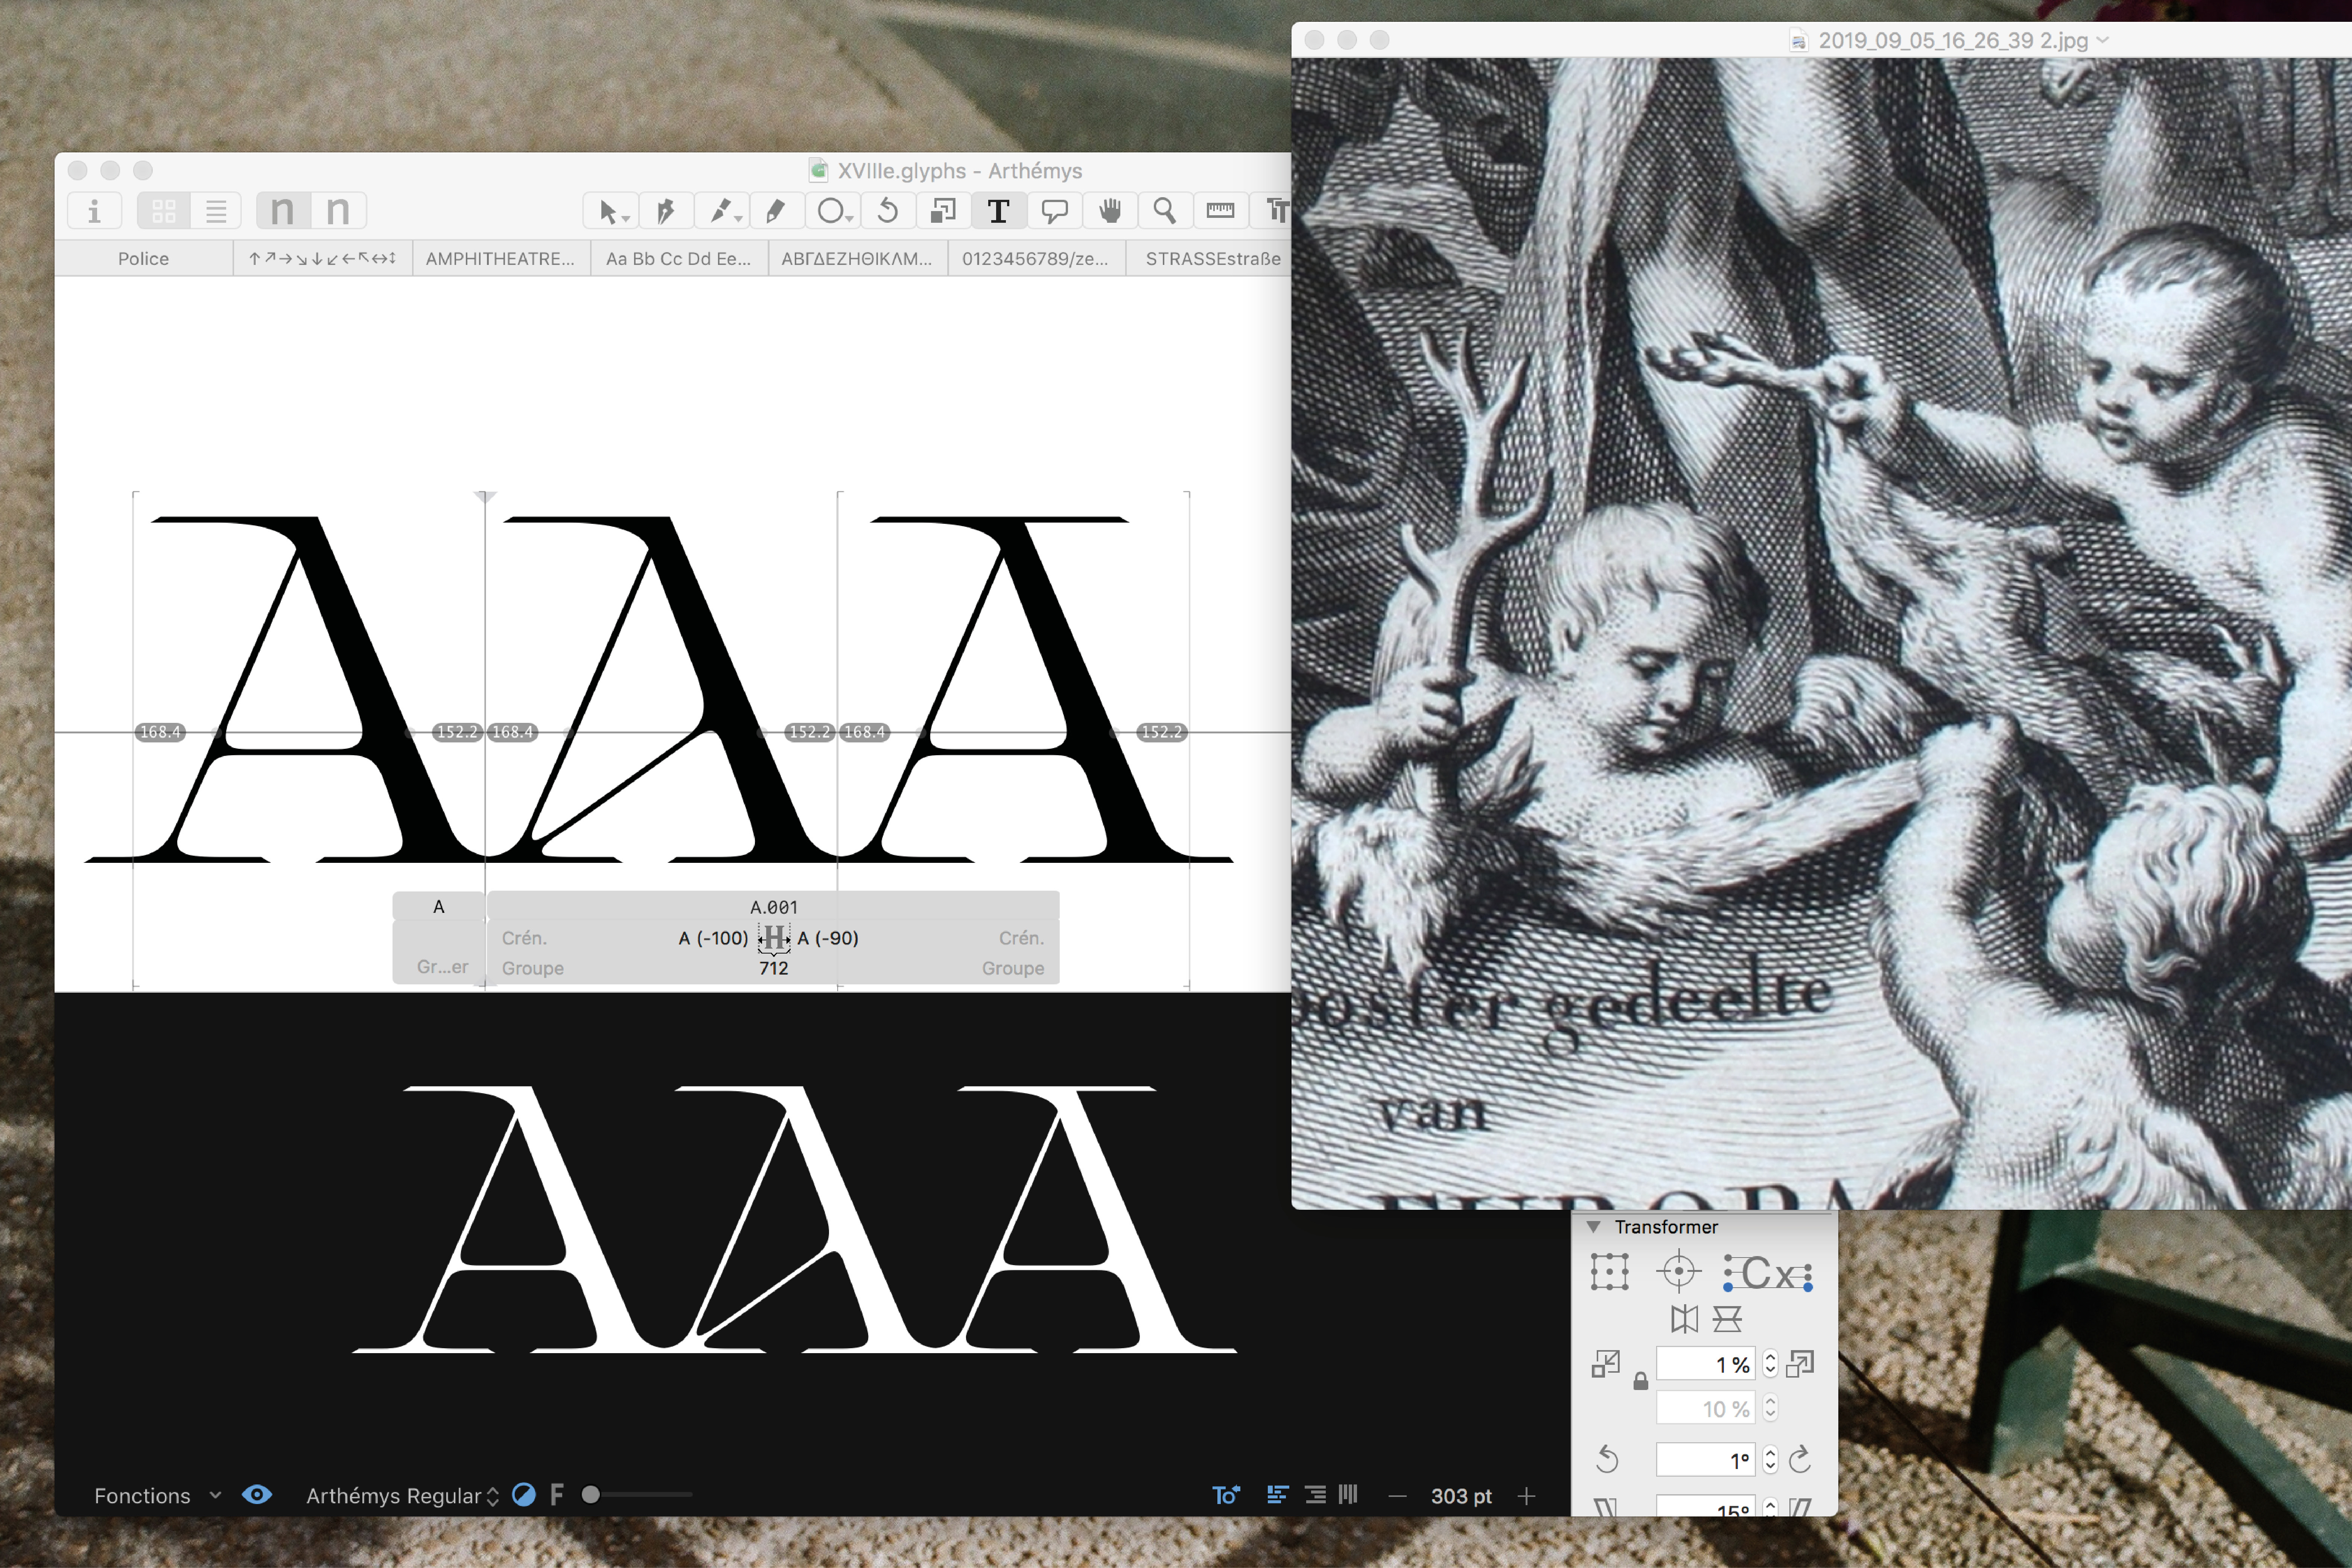Open the AMPHITHEATRE... tab
The width and height of the screenshot is (2352, 1568).
[x=500, y=258]
